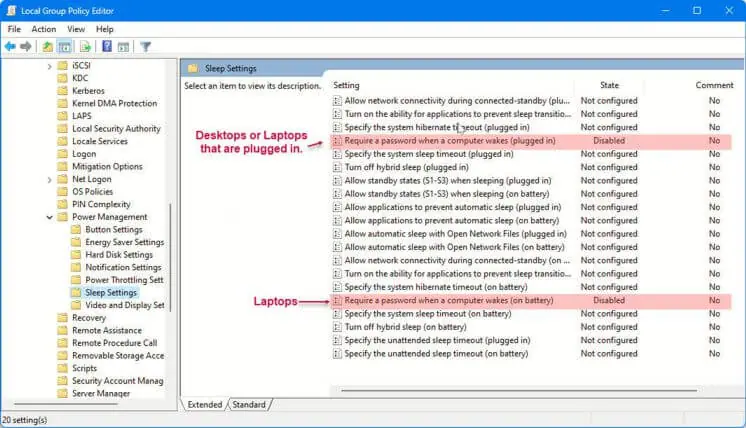Select Security Account Manager tree item

click(117, 381)
